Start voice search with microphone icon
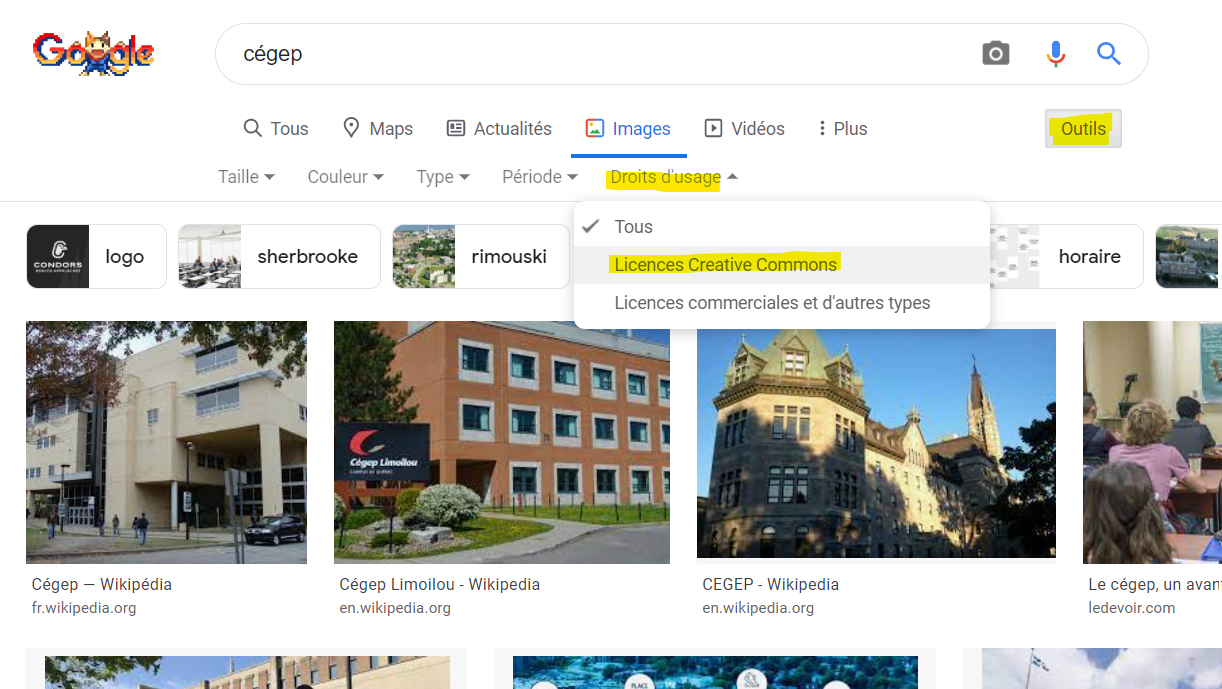Image resolution: width=1222 pixels, height=689 pixels. (1056, 53)
